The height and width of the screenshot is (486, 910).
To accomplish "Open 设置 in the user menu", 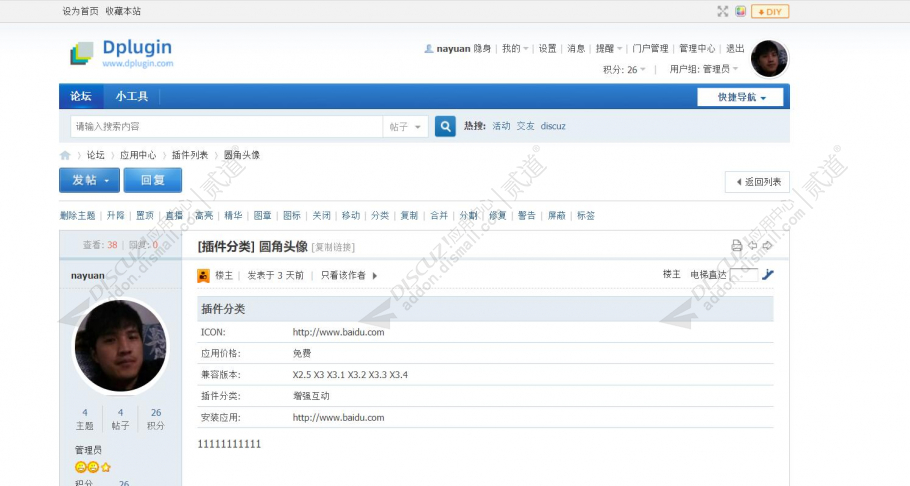I will (547, 49).
